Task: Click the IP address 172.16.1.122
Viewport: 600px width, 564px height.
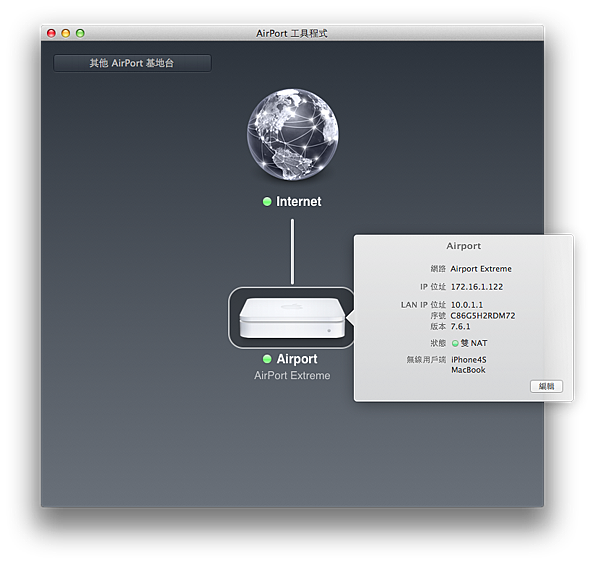Action: [x=477, y=287]
